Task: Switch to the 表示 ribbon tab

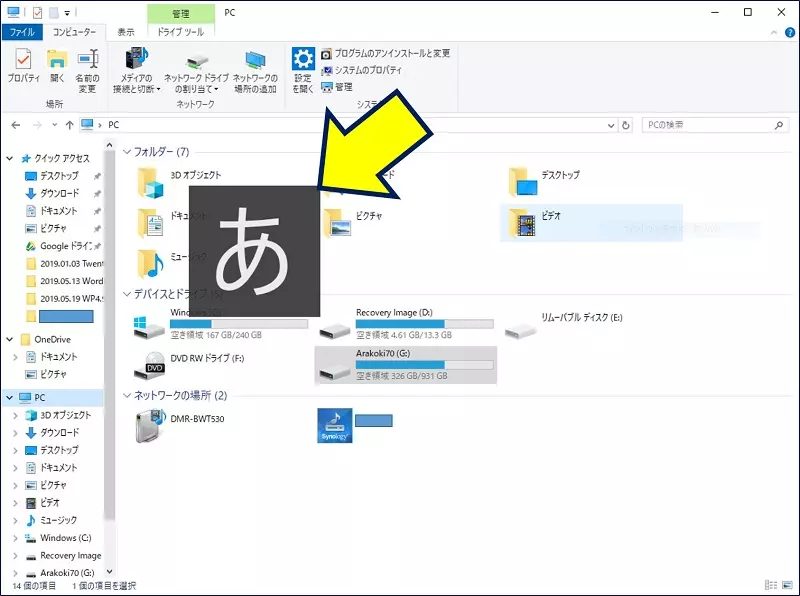Action: (126, 32)
